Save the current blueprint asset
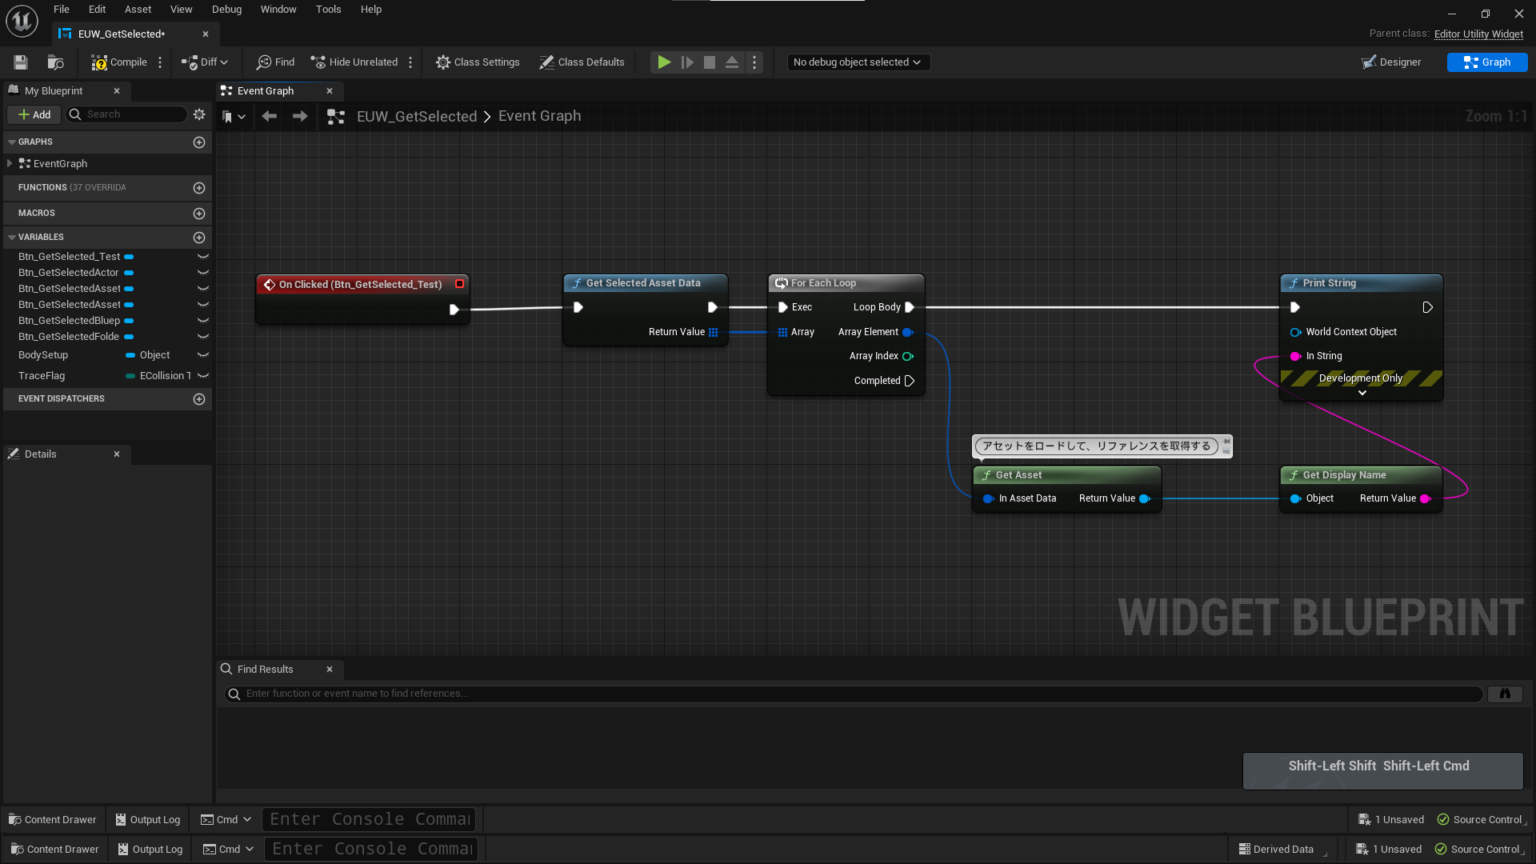1536x864 pixels. (x=19, y=61)
